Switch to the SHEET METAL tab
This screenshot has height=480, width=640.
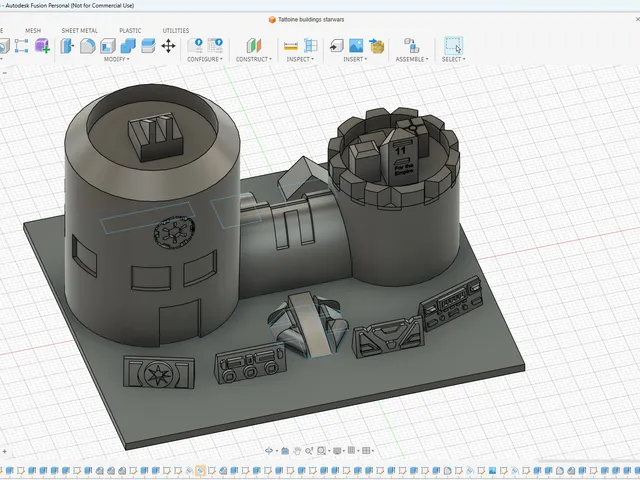80,31
